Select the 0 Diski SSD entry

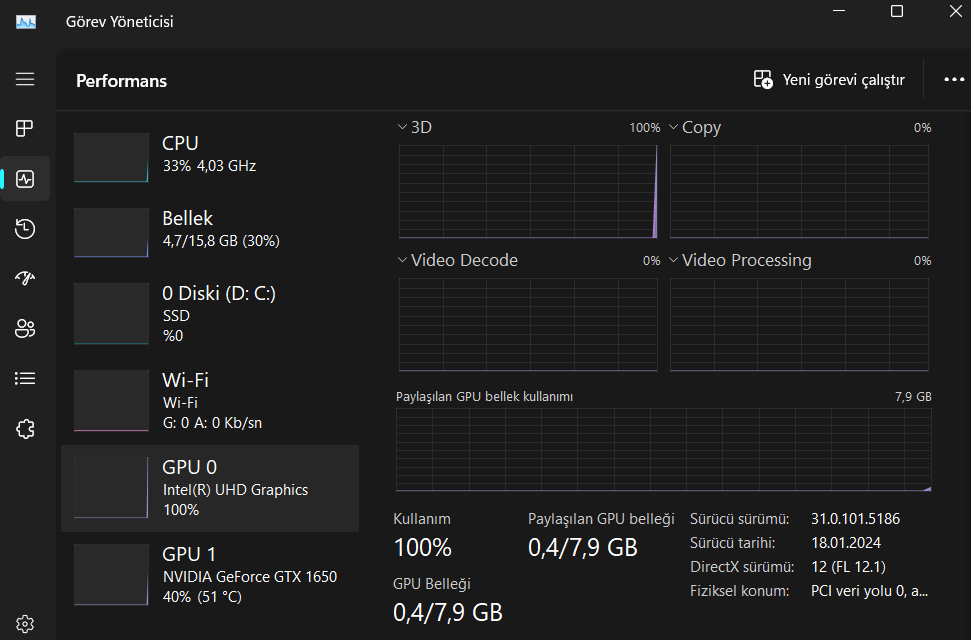[x=210, y=314]
